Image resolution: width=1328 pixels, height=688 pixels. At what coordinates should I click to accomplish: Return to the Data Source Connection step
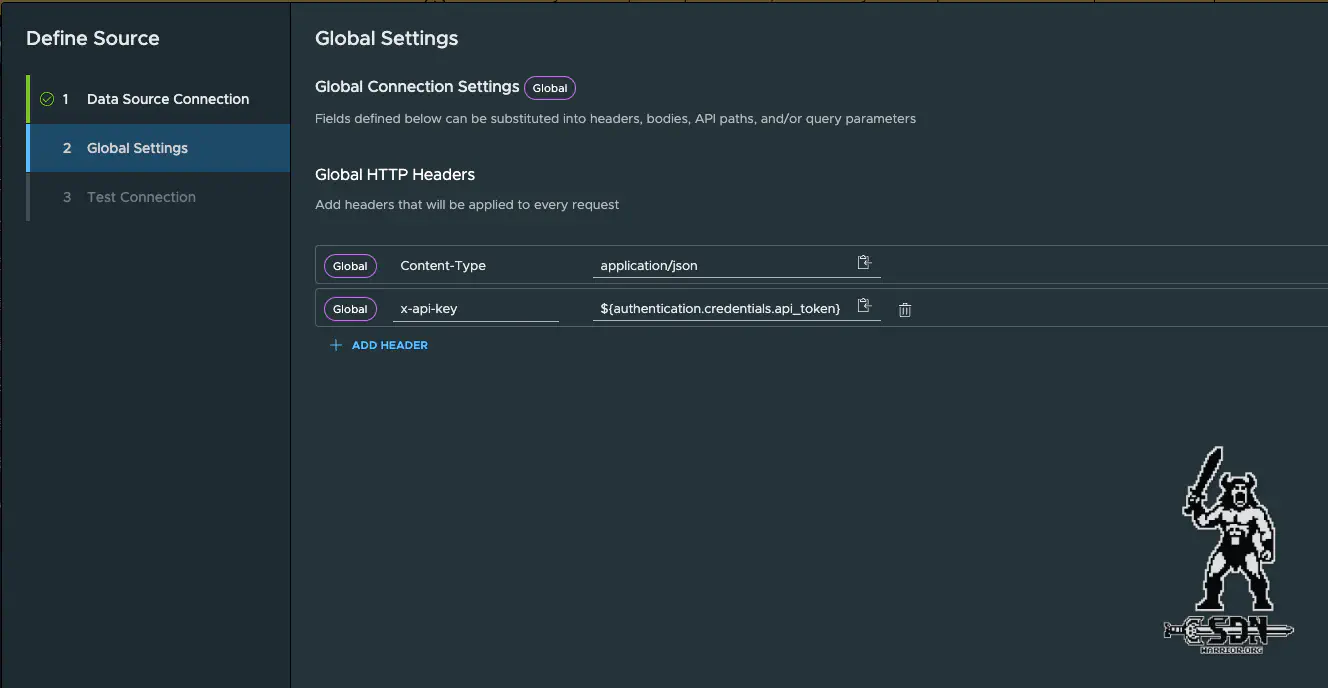(167, 99)
